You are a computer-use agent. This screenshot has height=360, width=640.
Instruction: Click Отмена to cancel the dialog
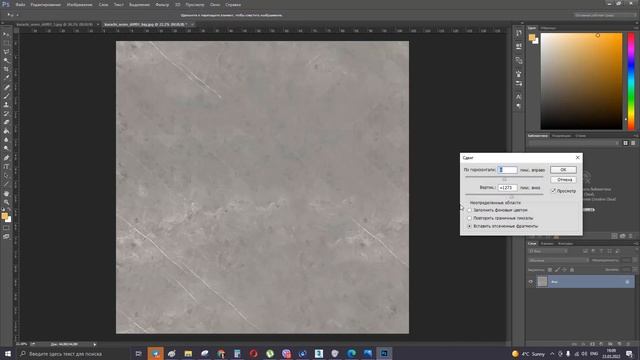[x=563, y=180]
